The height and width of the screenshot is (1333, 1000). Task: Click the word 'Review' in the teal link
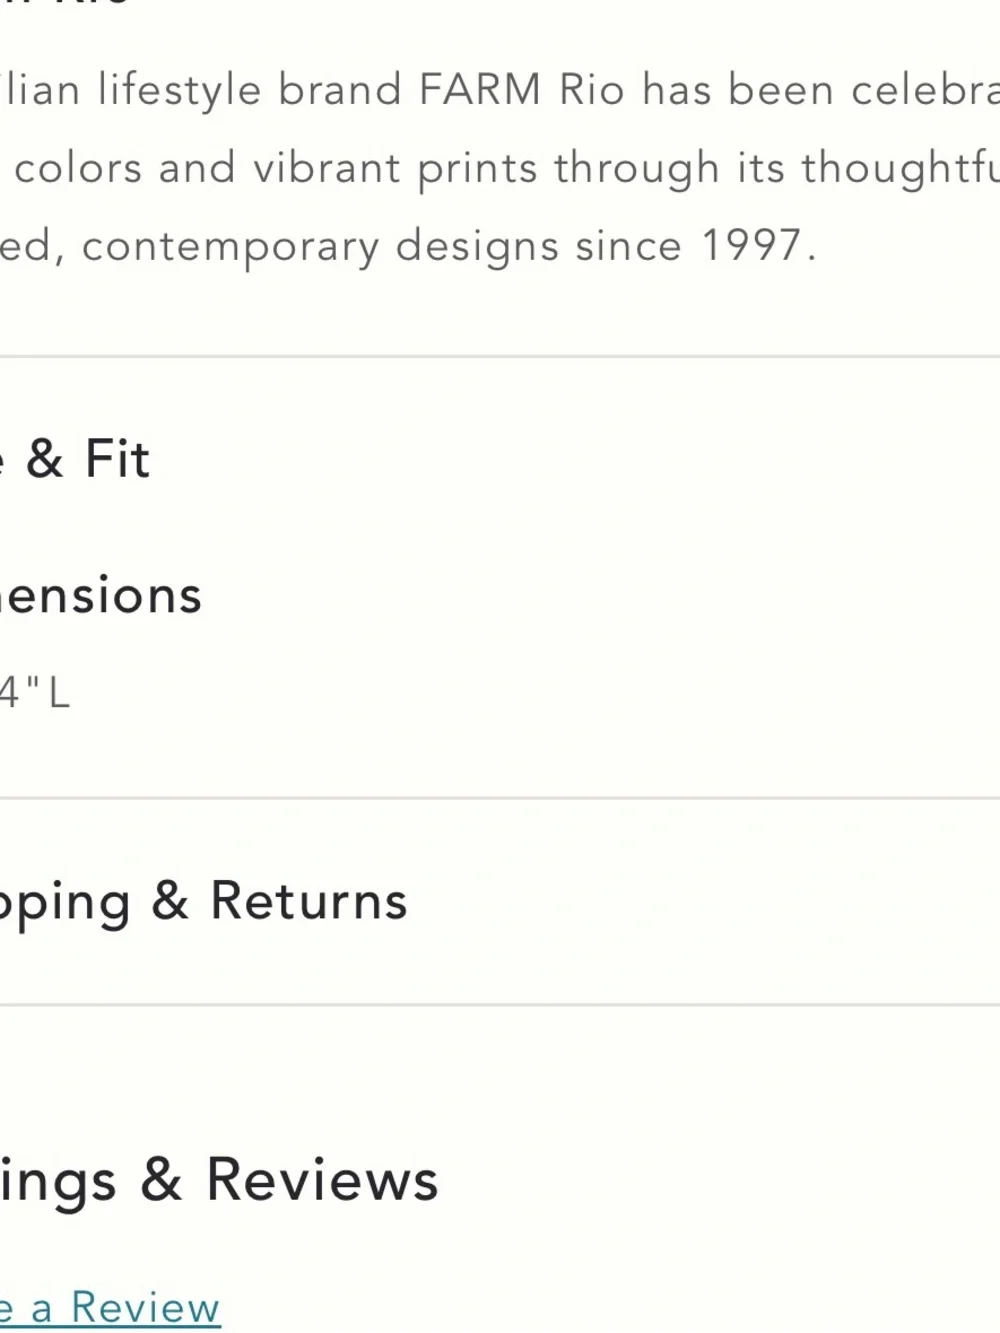[x=146, y=1307]
